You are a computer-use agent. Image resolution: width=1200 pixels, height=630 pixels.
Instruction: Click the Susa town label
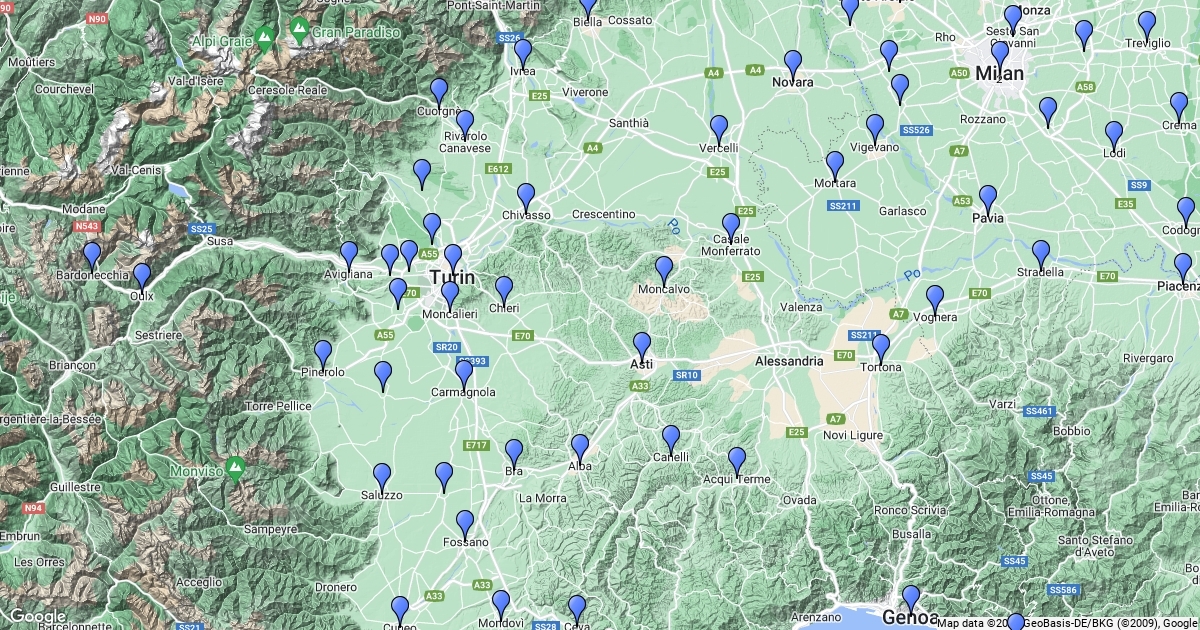220,242
